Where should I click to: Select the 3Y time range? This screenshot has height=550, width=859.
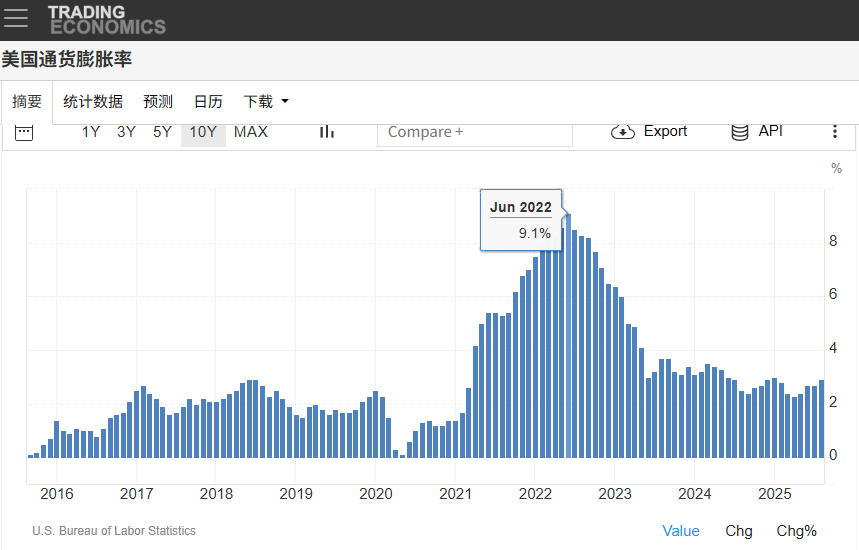coord(126,132)
